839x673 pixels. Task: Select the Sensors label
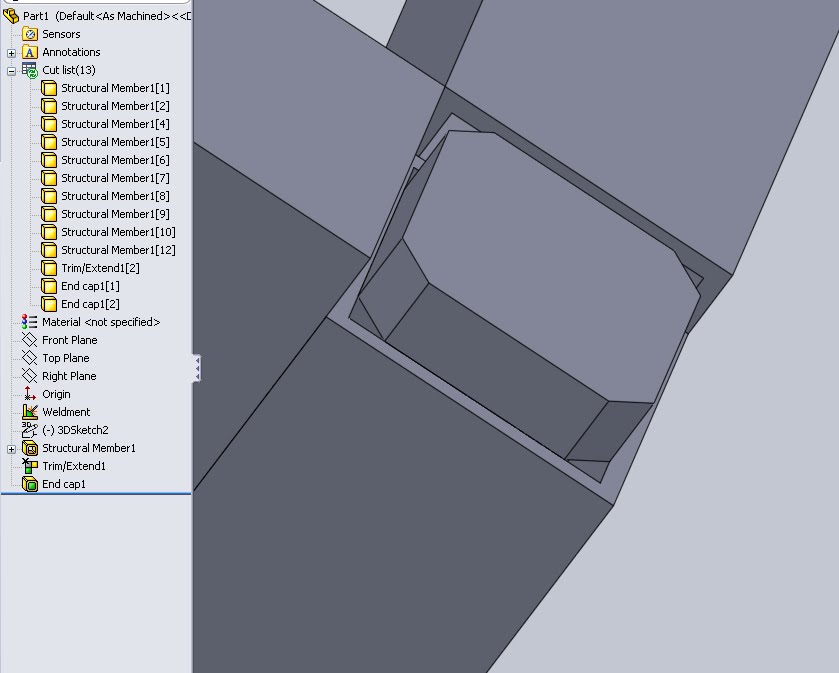coord(61,34)
